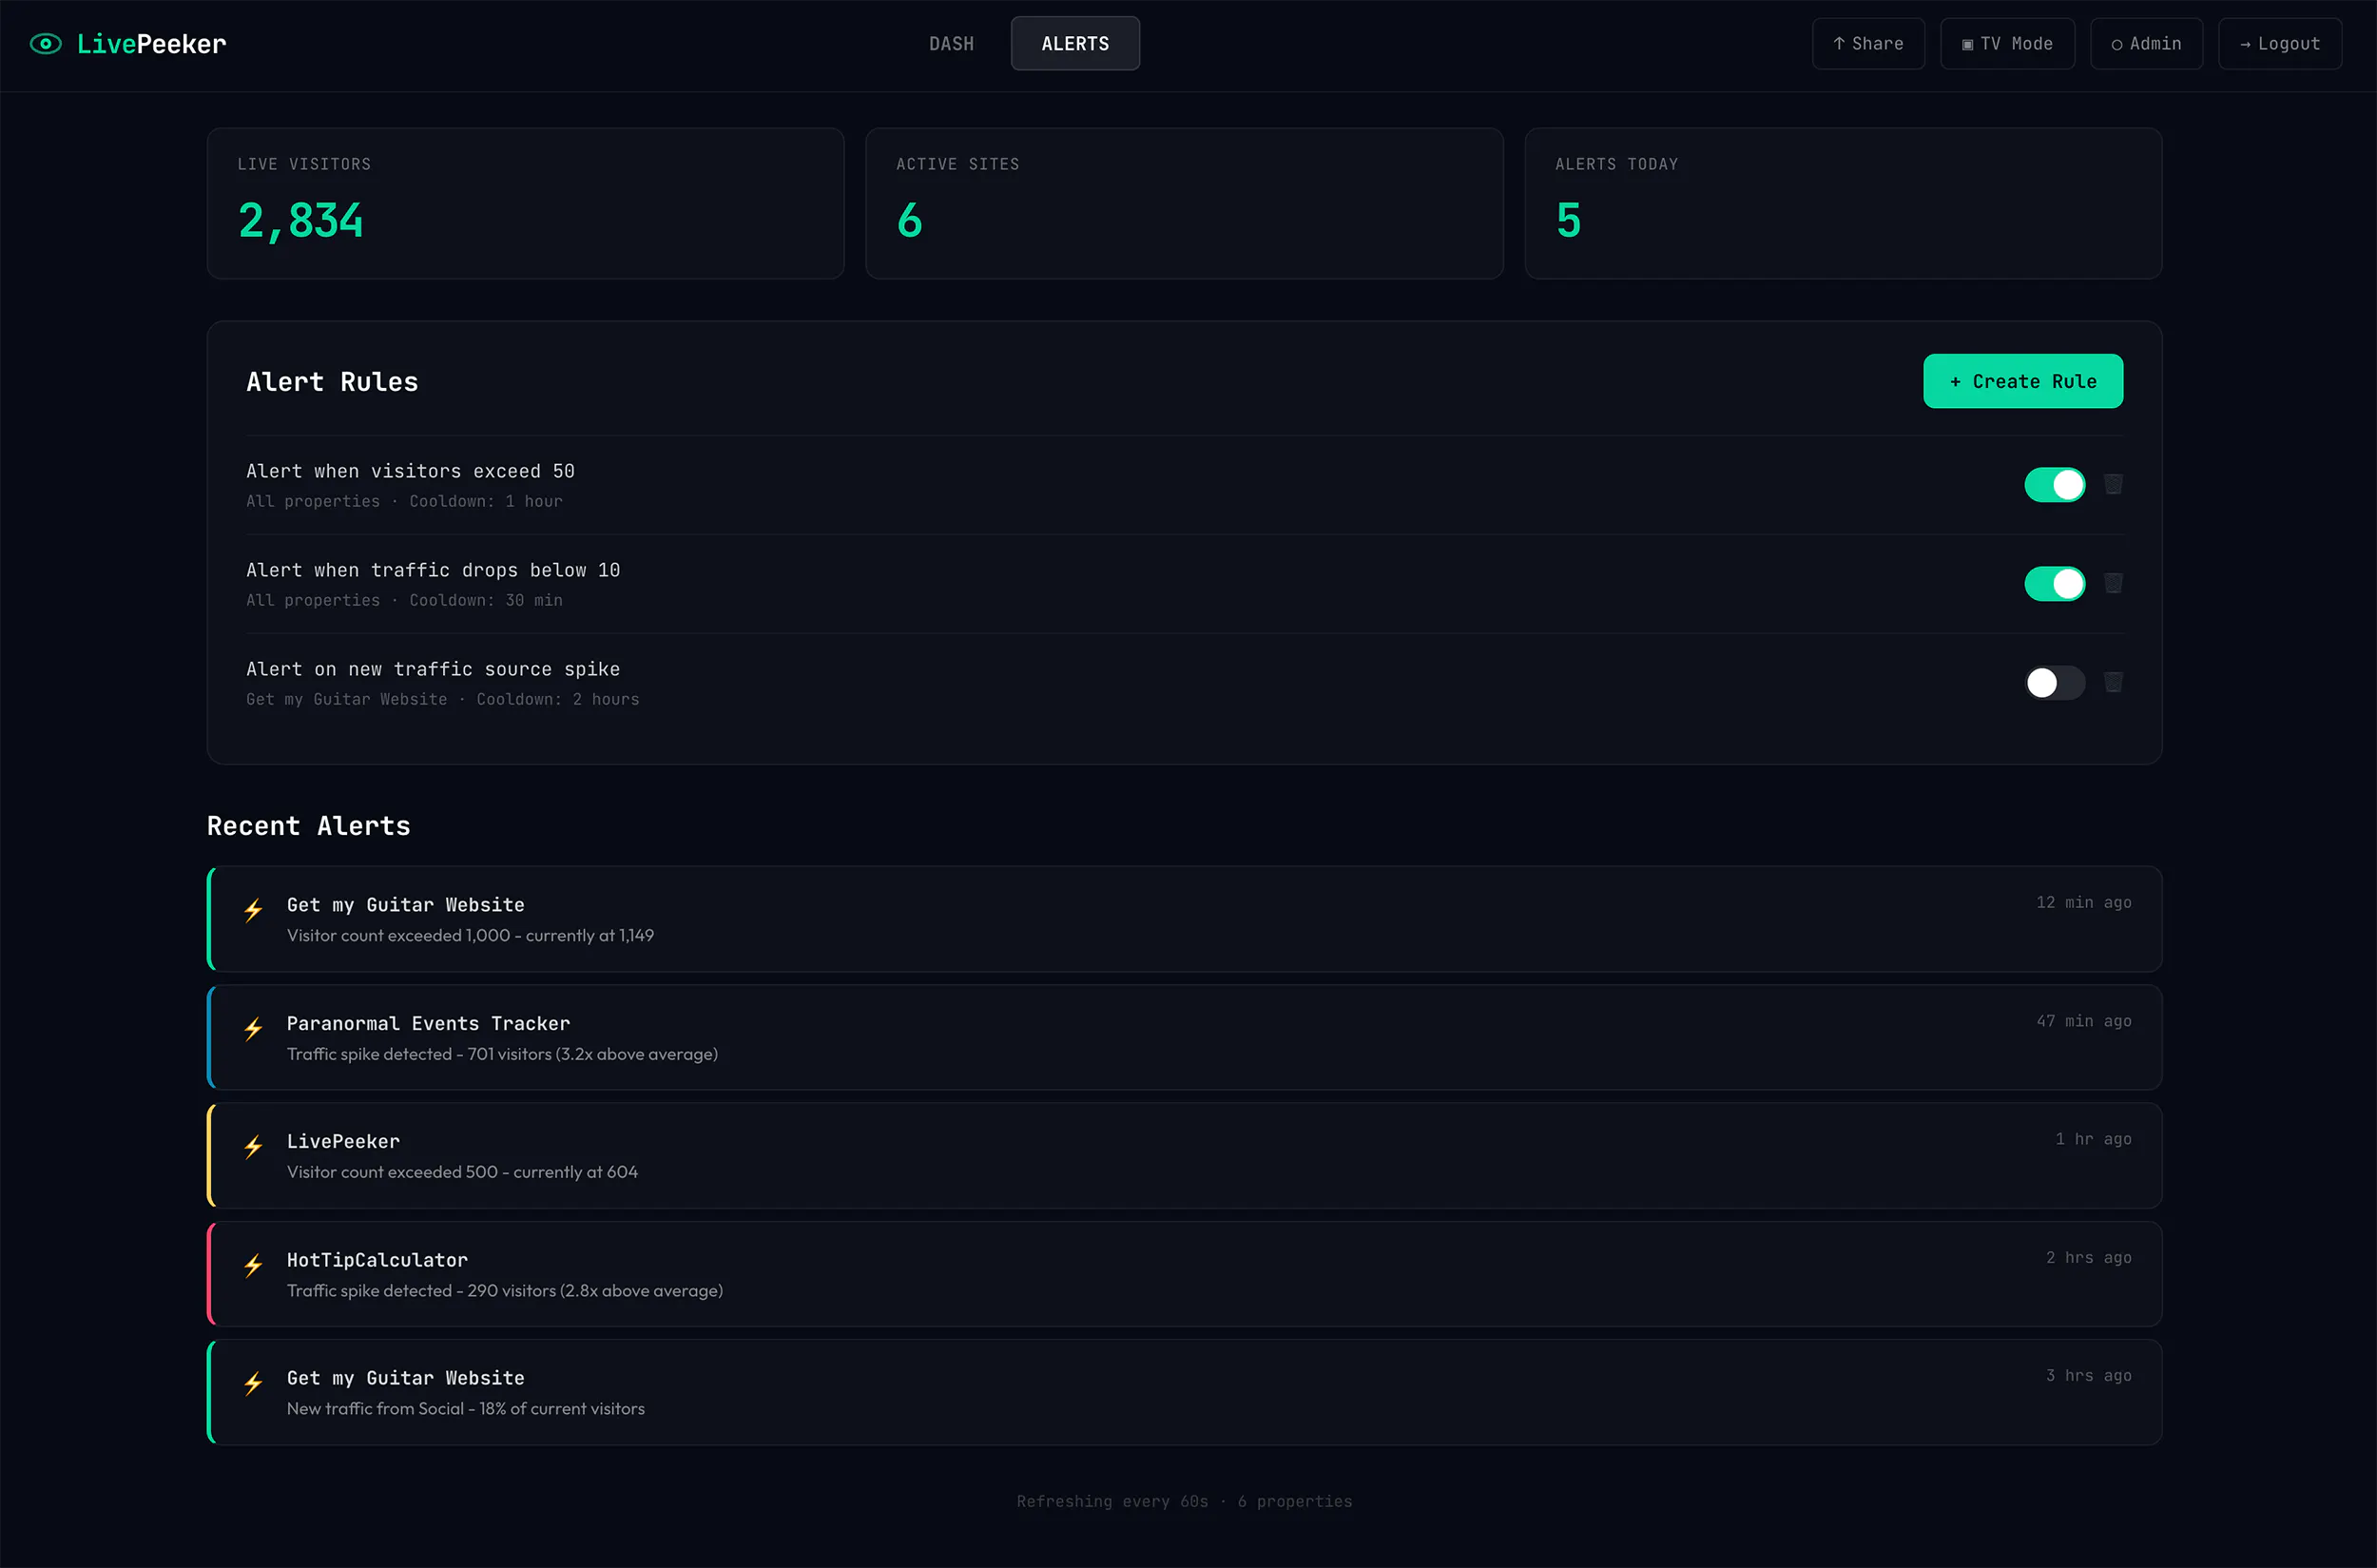
Task: Enable the new traffic source spike toggle
Action: (x=2054, y=683)
